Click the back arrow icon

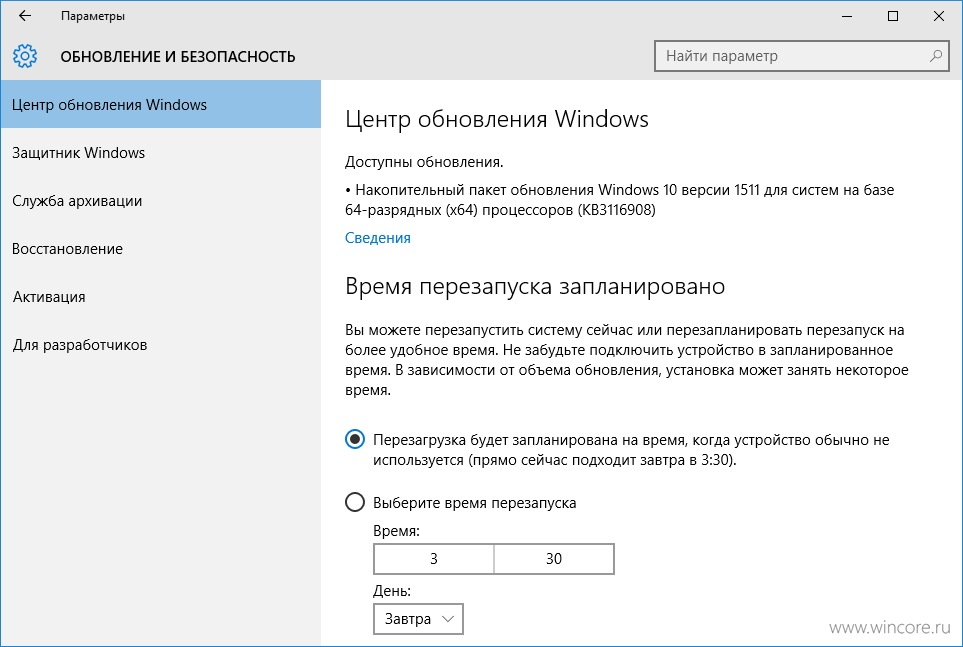pos(25,16)
